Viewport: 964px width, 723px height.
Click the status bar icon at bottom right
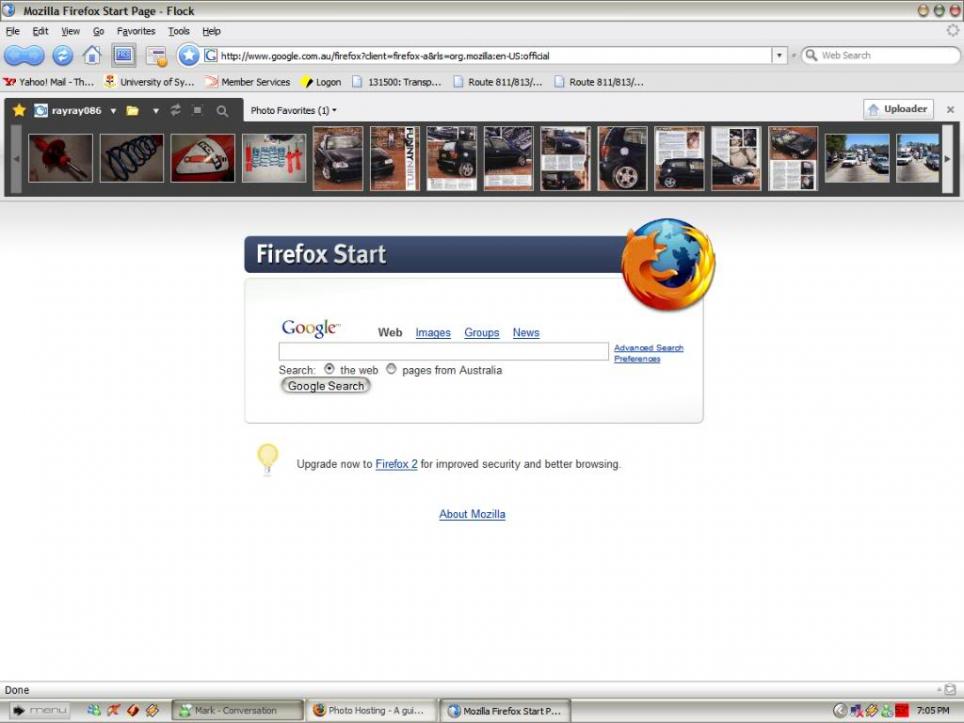coord(950,689)
